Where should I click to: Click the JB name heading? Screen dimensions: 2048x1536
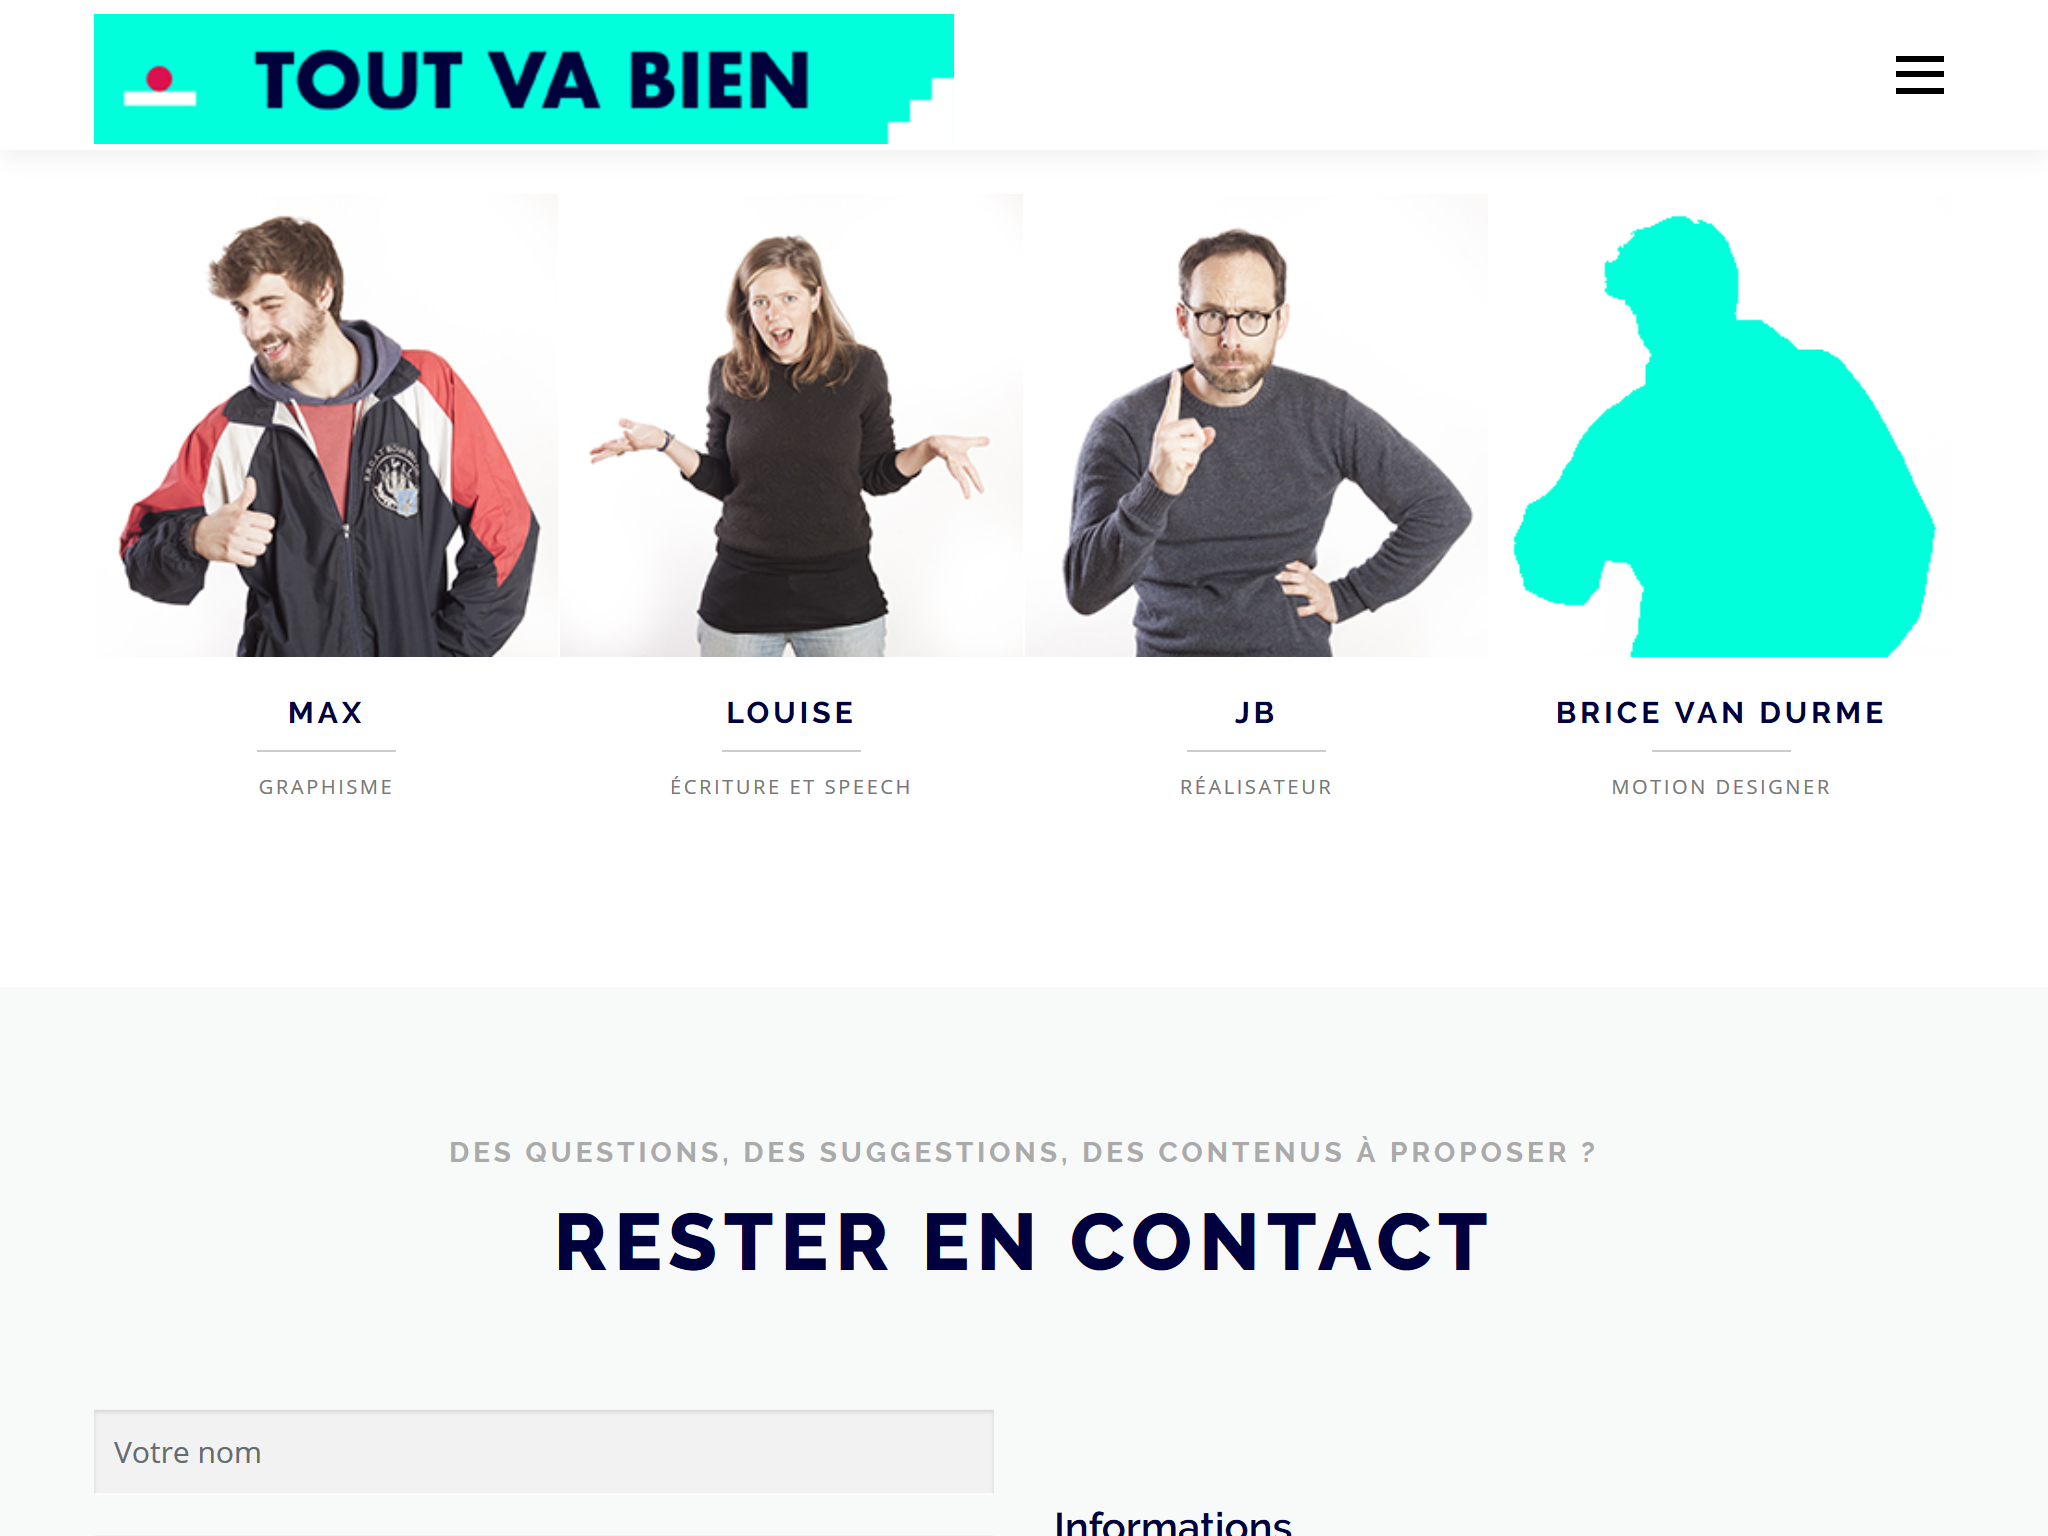point(1256,713)
